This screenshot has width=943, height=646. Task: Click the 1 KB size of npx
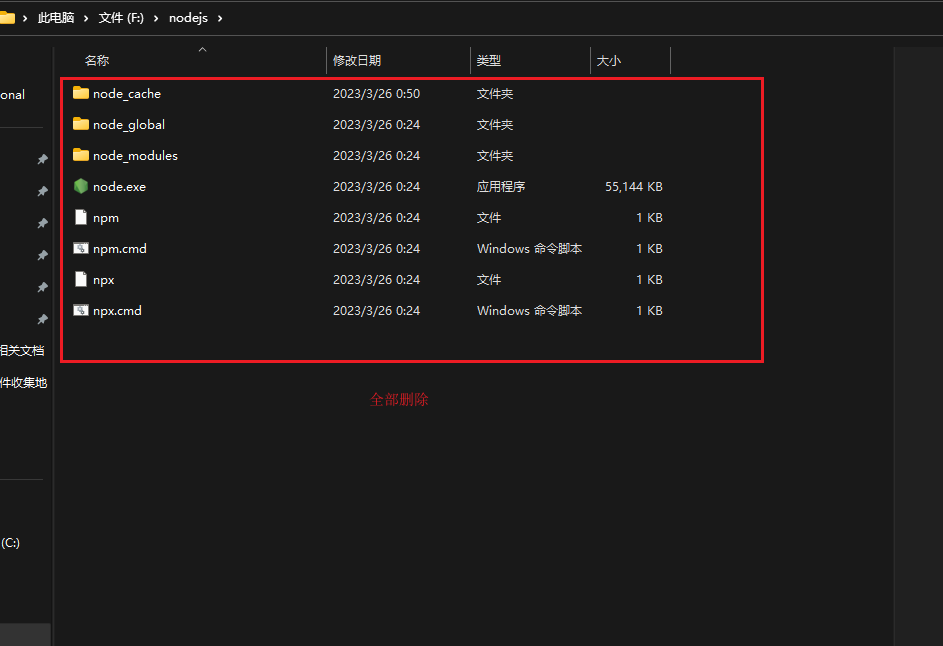coord(650,280)
